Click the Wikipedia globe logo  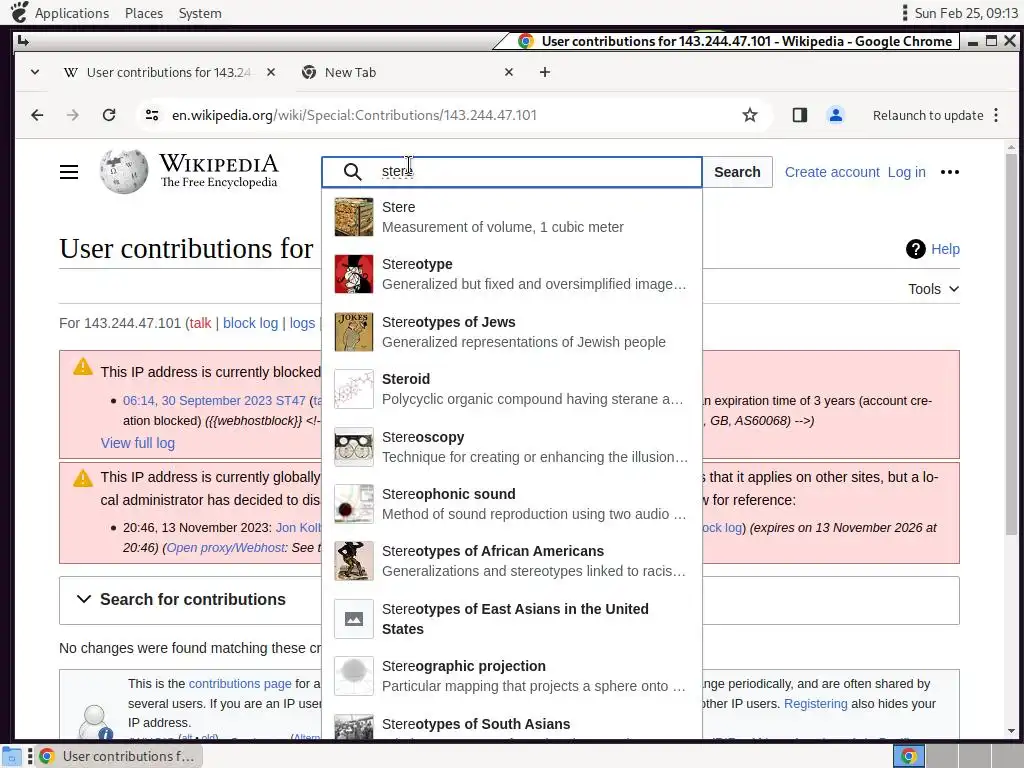pyautogui.click(x=124, y=171)
